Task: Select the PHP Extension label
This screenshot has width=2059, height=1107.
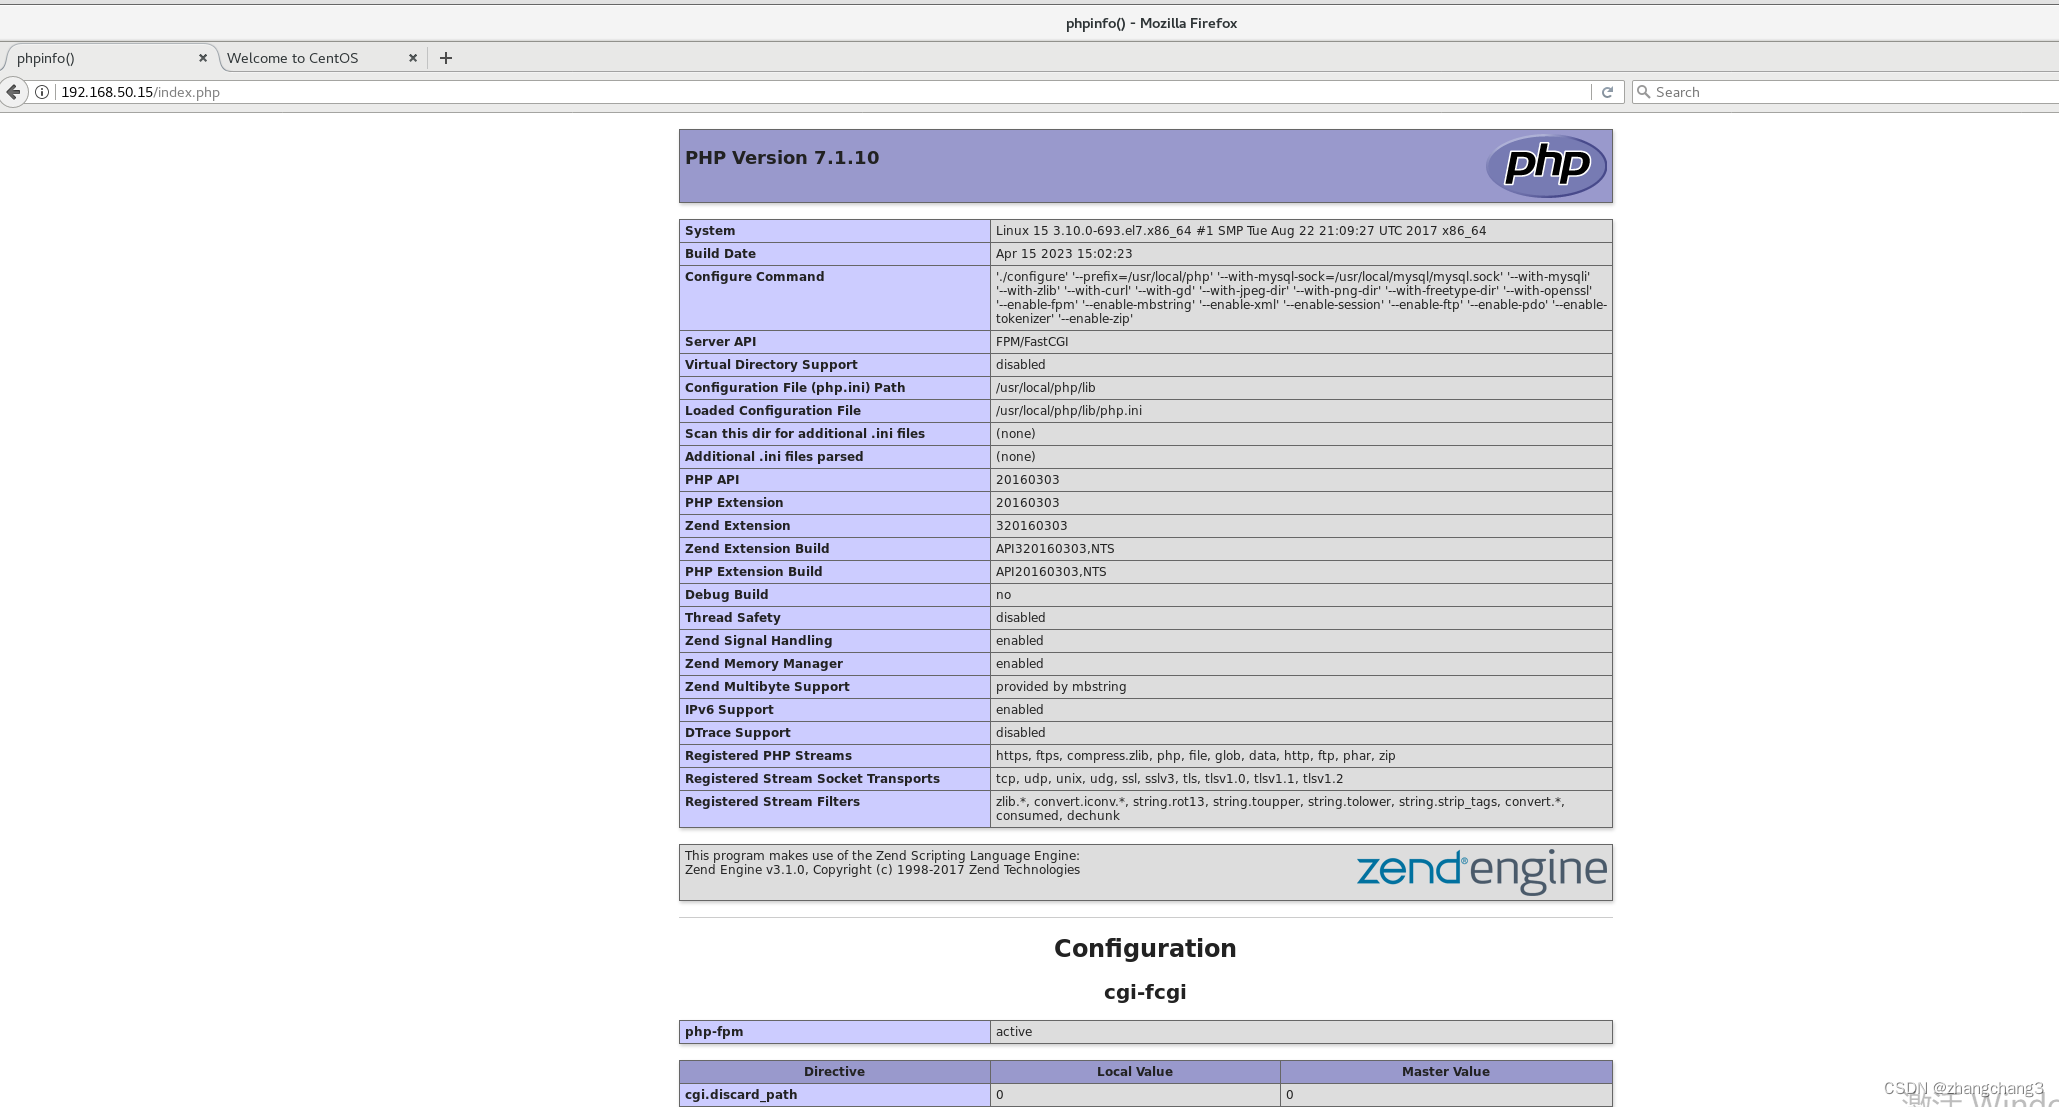Action: coord(734,503)
